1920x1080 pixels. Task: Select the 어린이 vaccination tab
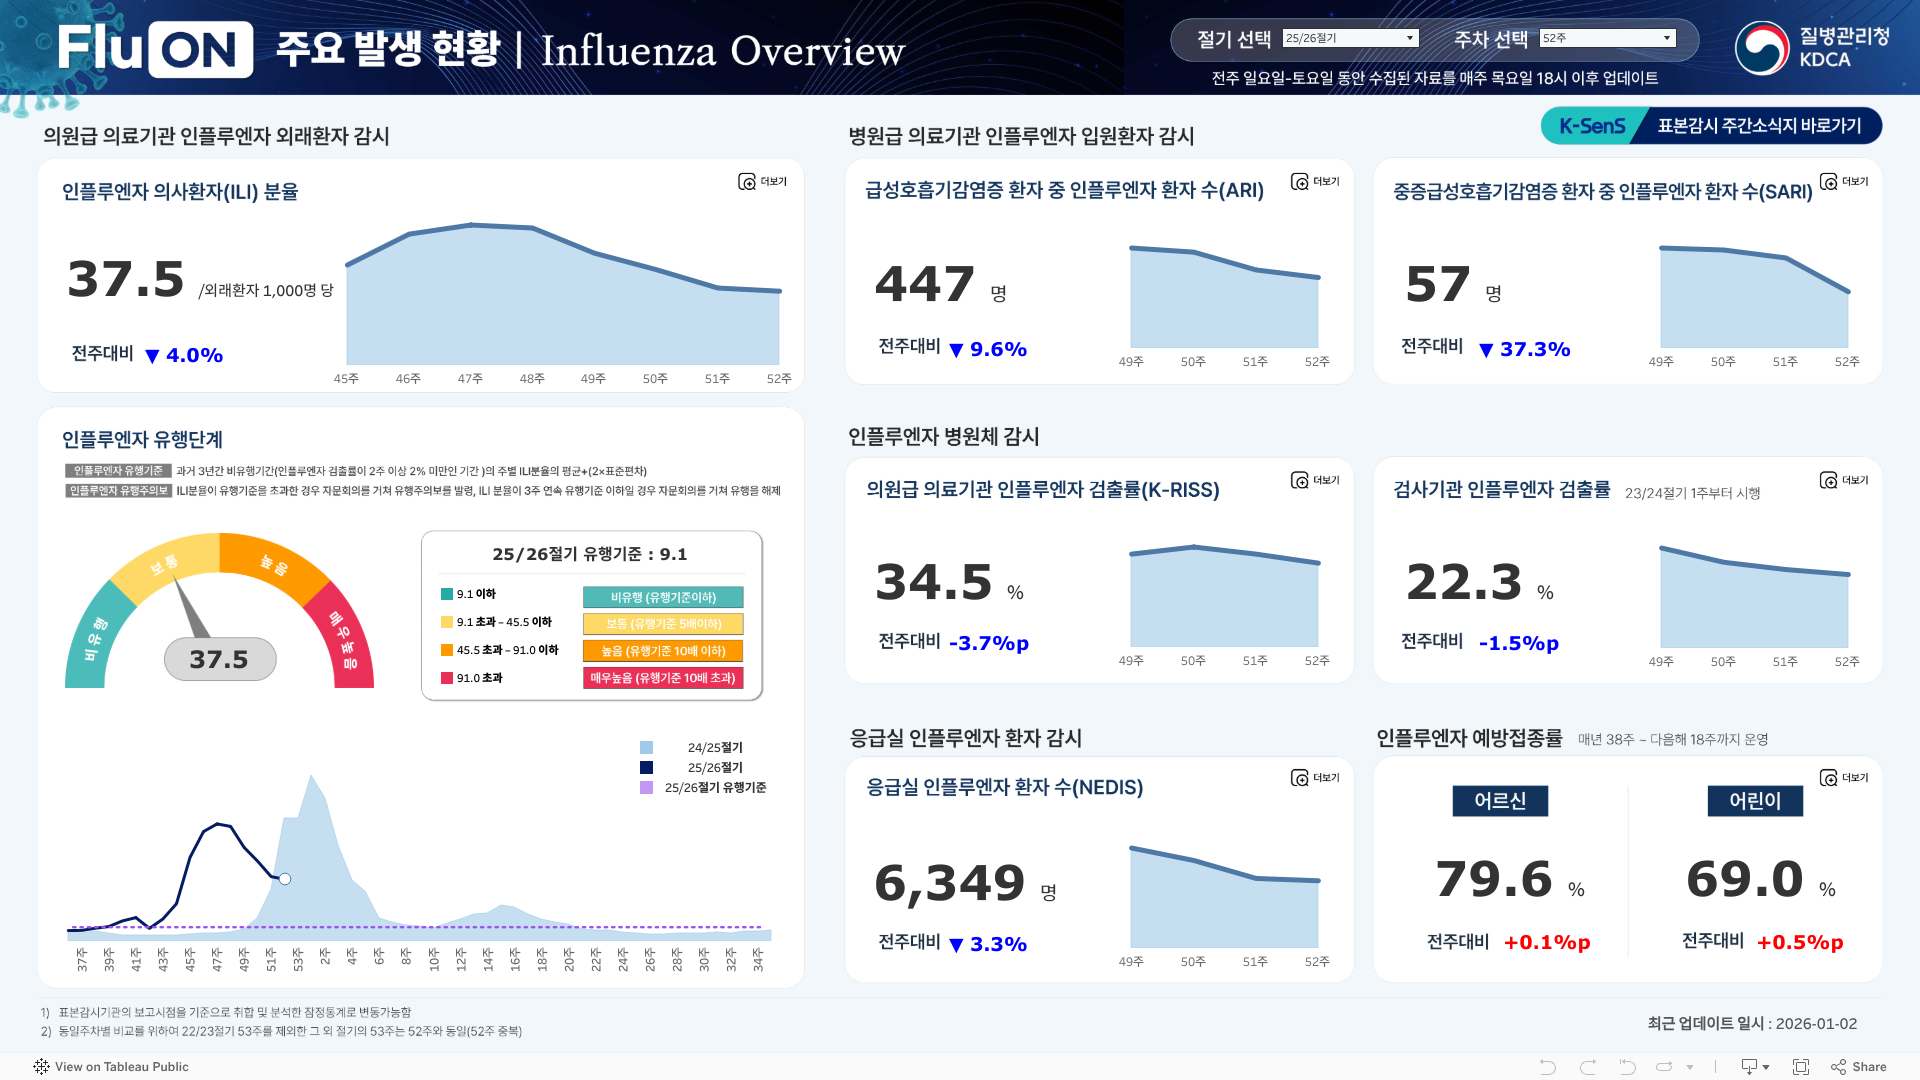(1754, 800)
